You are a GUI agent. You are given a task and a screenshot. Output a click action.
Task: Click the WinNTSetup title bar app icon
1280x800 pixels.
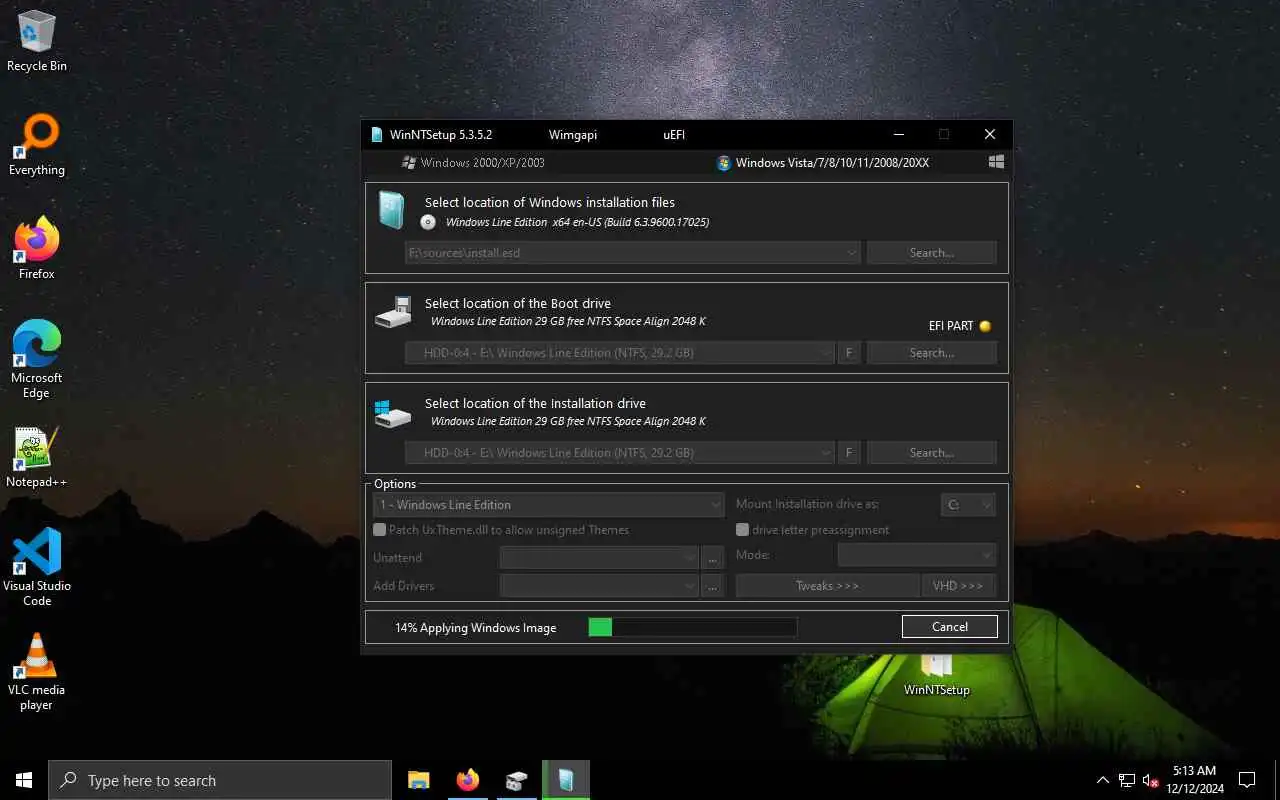376,134
